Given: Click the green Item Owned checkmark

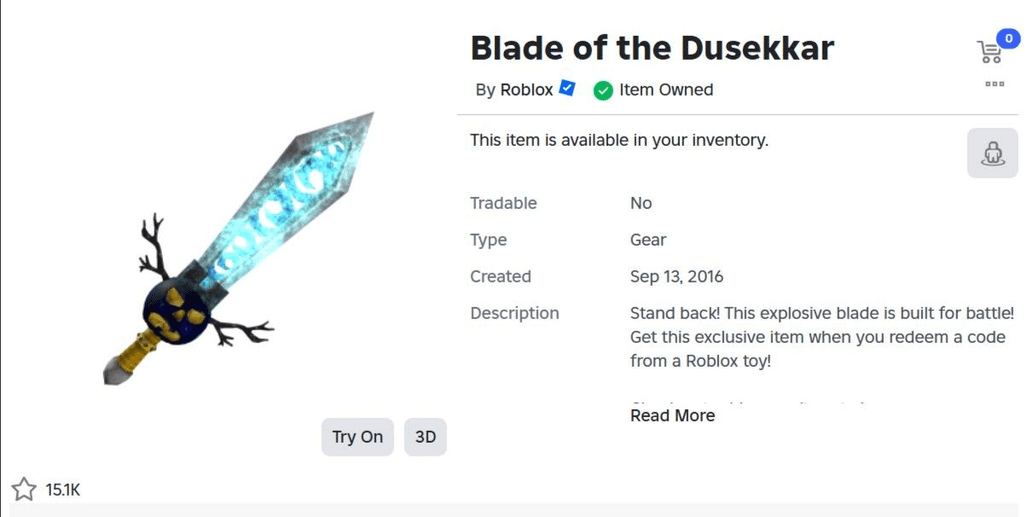Looking at the screenshot, I should [x=603, y=90].
